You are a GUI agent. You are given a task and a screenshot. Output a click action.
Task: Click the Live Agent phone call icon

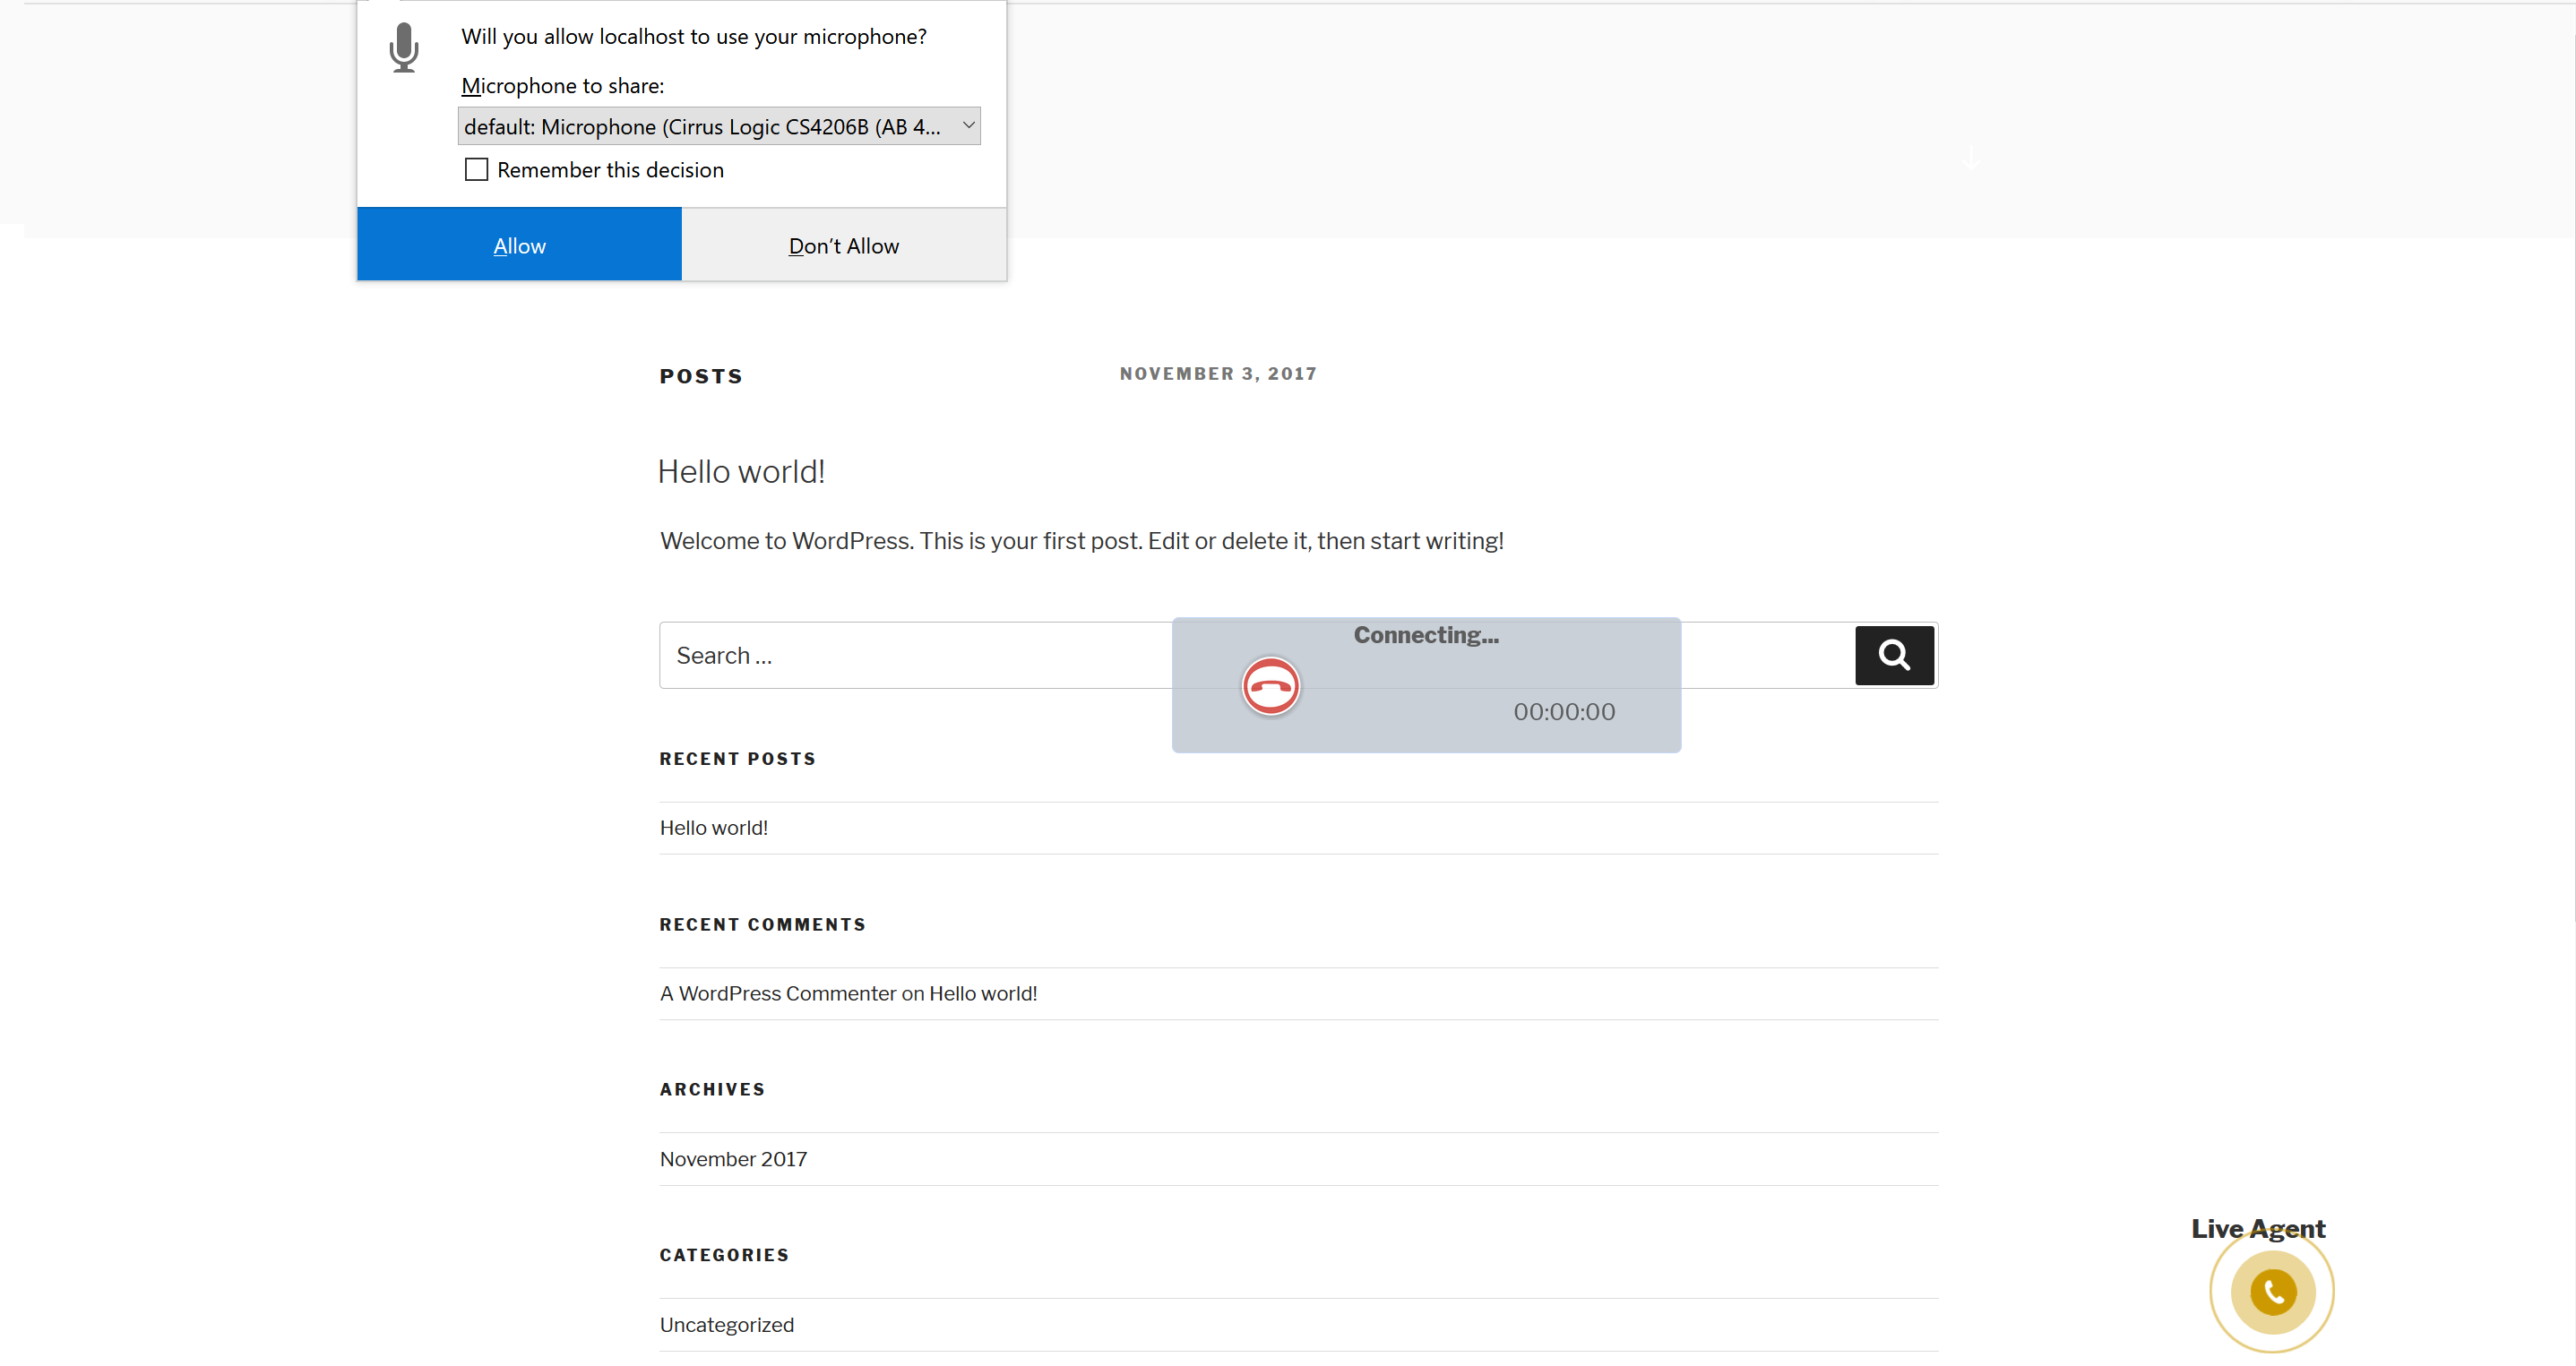click(2272, 1292)
